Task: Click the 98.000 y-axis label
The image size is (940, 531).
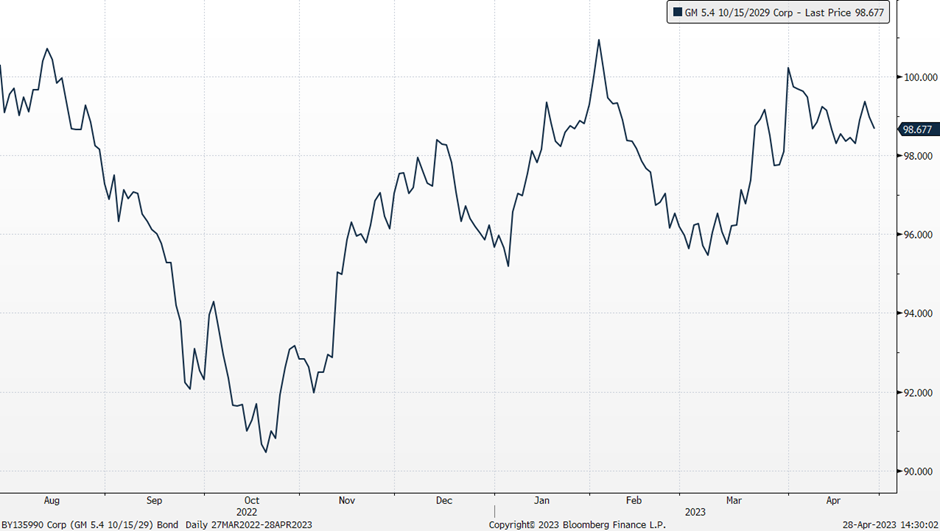Action: 917,156
